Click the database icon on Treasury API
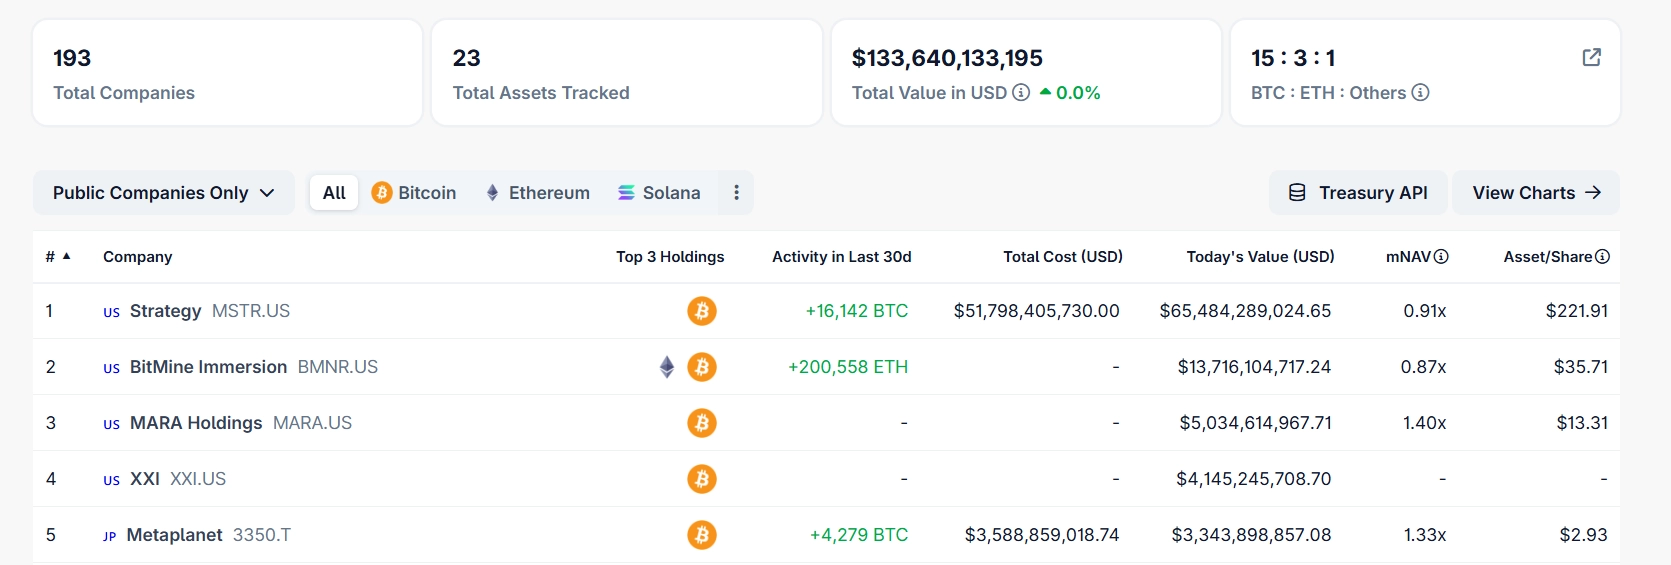 coord(1297,193)
